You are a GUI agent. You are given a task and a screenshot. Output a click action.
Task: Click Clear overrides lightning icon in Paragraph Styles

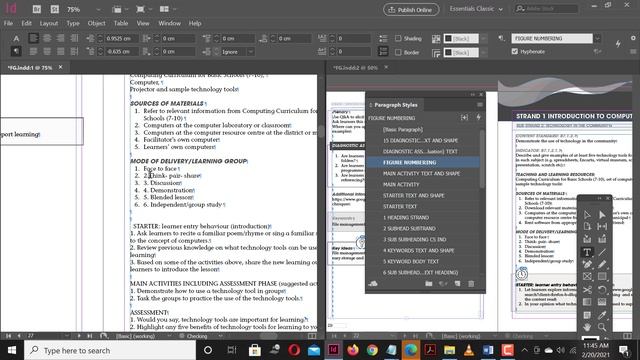[478, 118]
